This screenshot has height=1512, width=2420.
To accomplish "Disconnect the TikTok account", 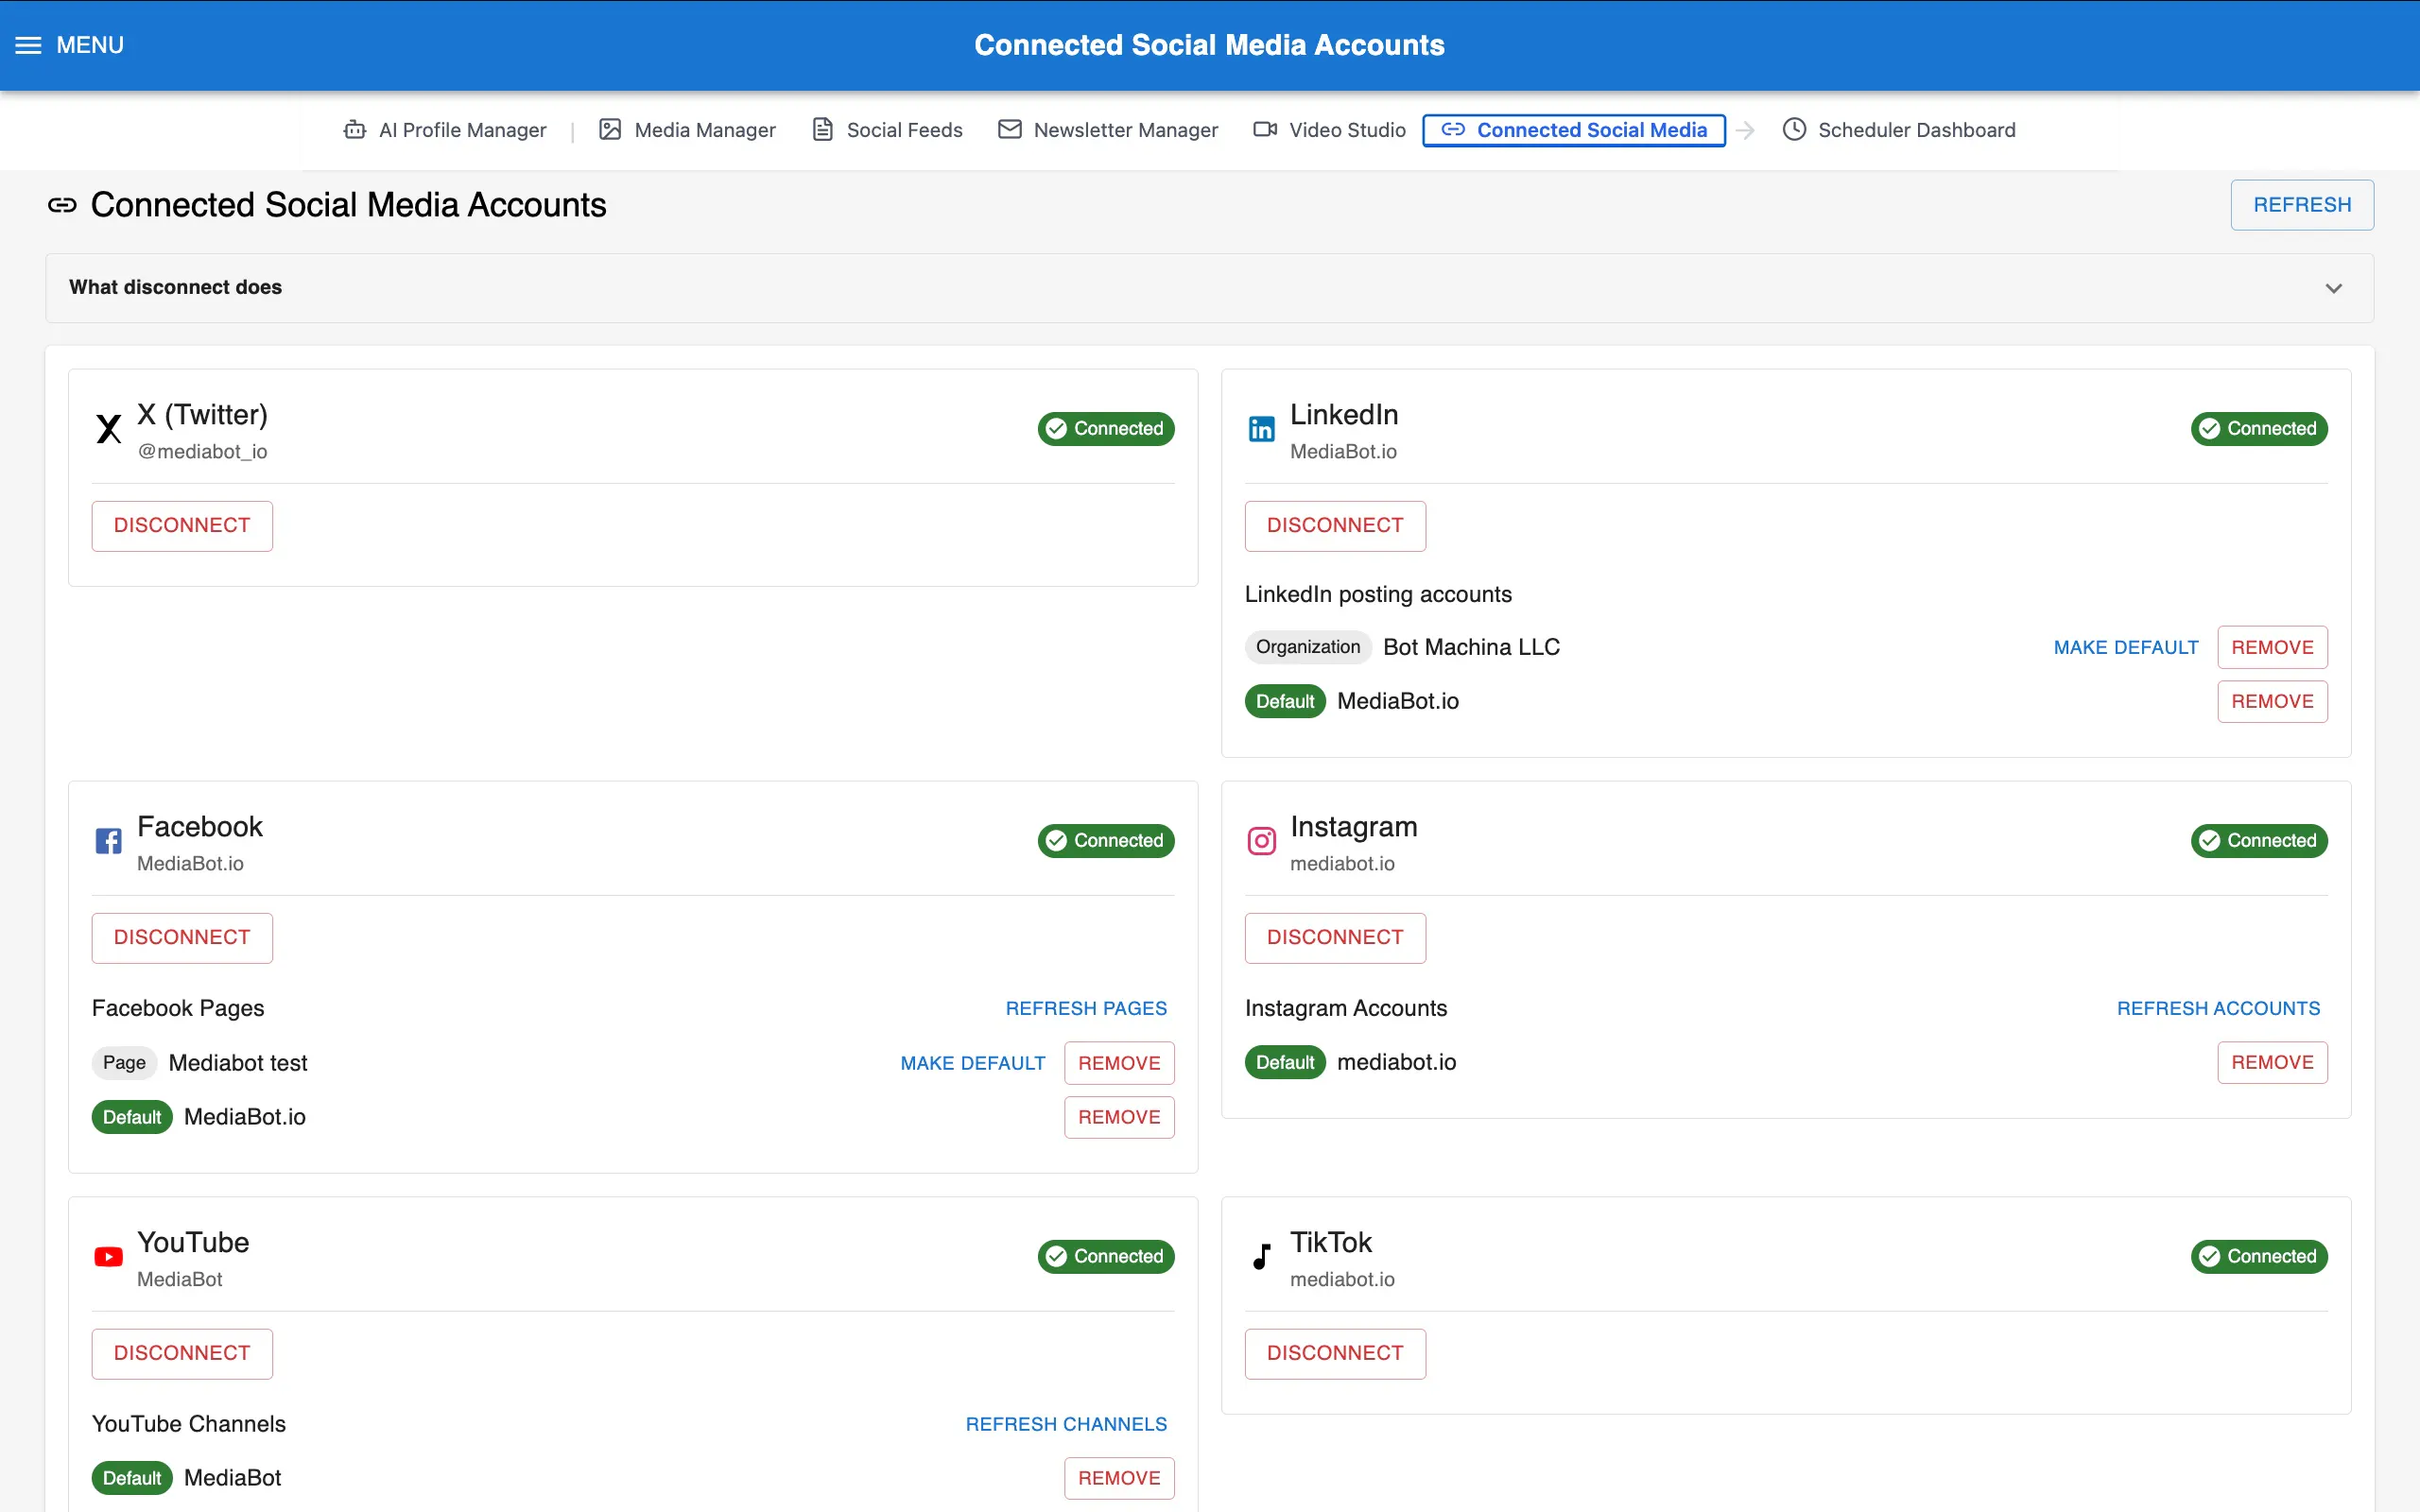I will point(1335,1354).
